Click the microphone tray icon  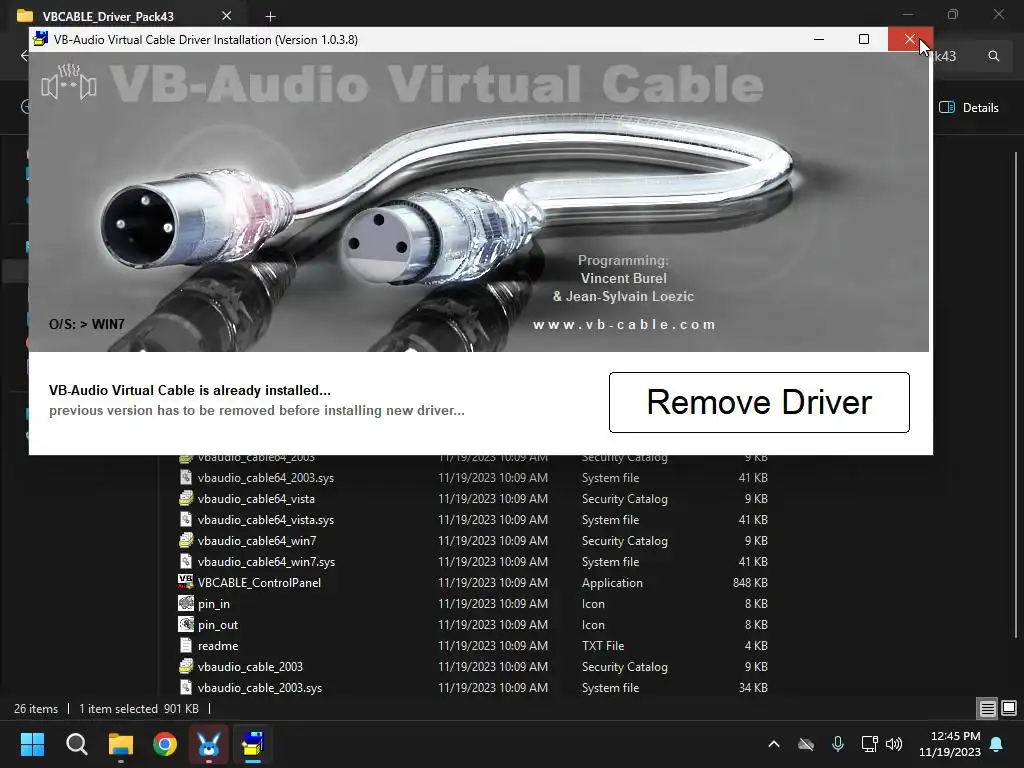[x=838, y=744]
